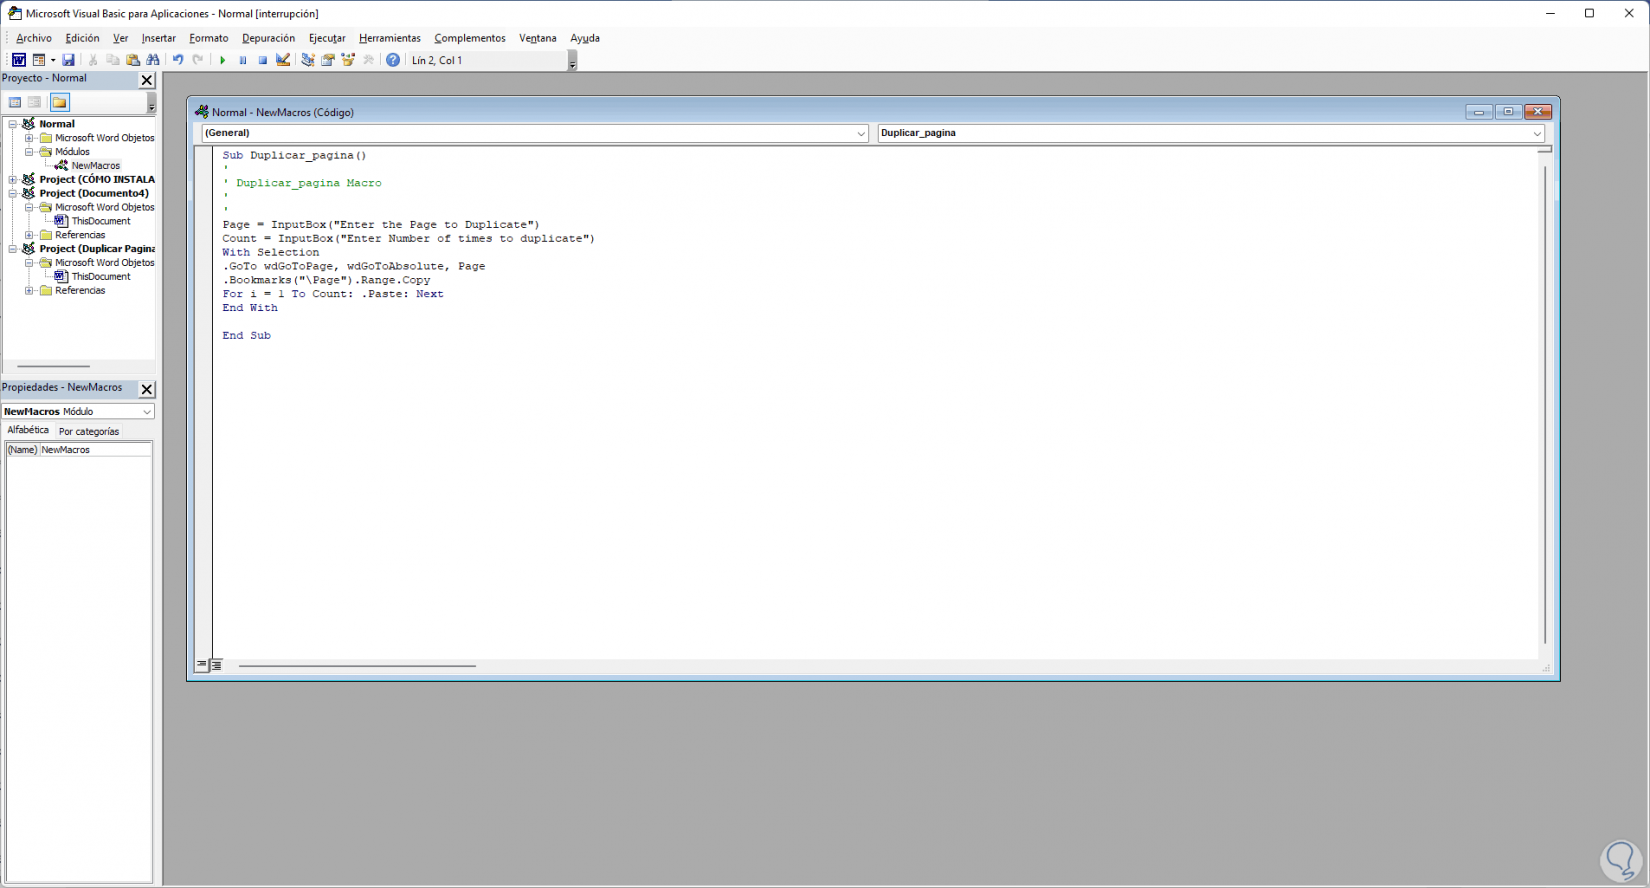Open the Ejecutar menu

click(327, 38)
